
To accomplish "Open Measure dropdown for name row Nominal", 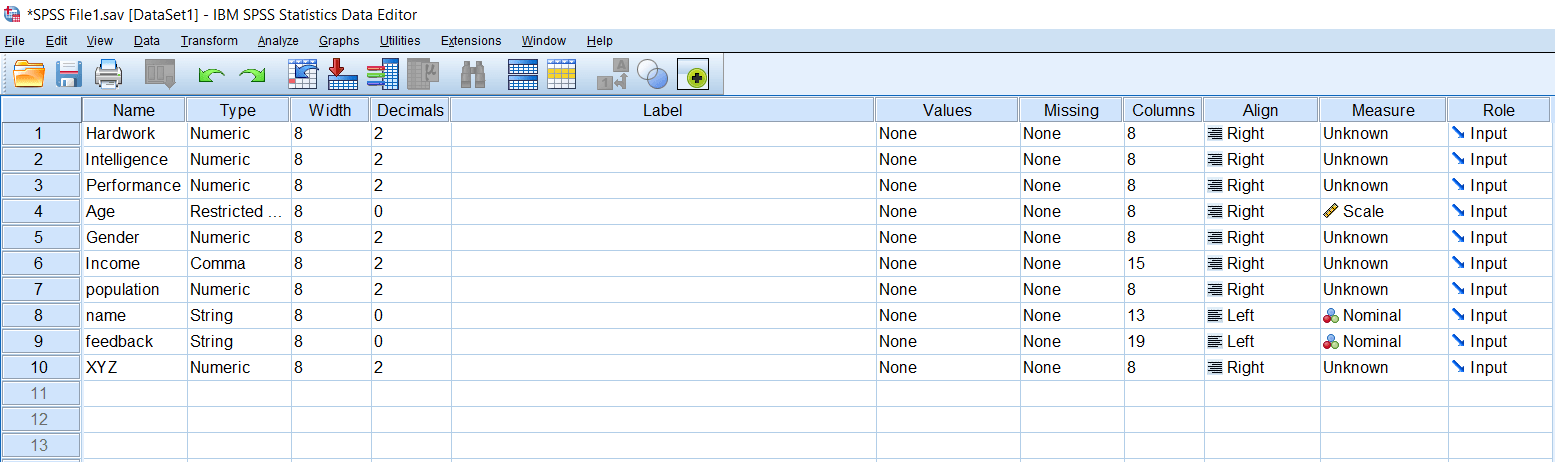I will [1383, 315].
